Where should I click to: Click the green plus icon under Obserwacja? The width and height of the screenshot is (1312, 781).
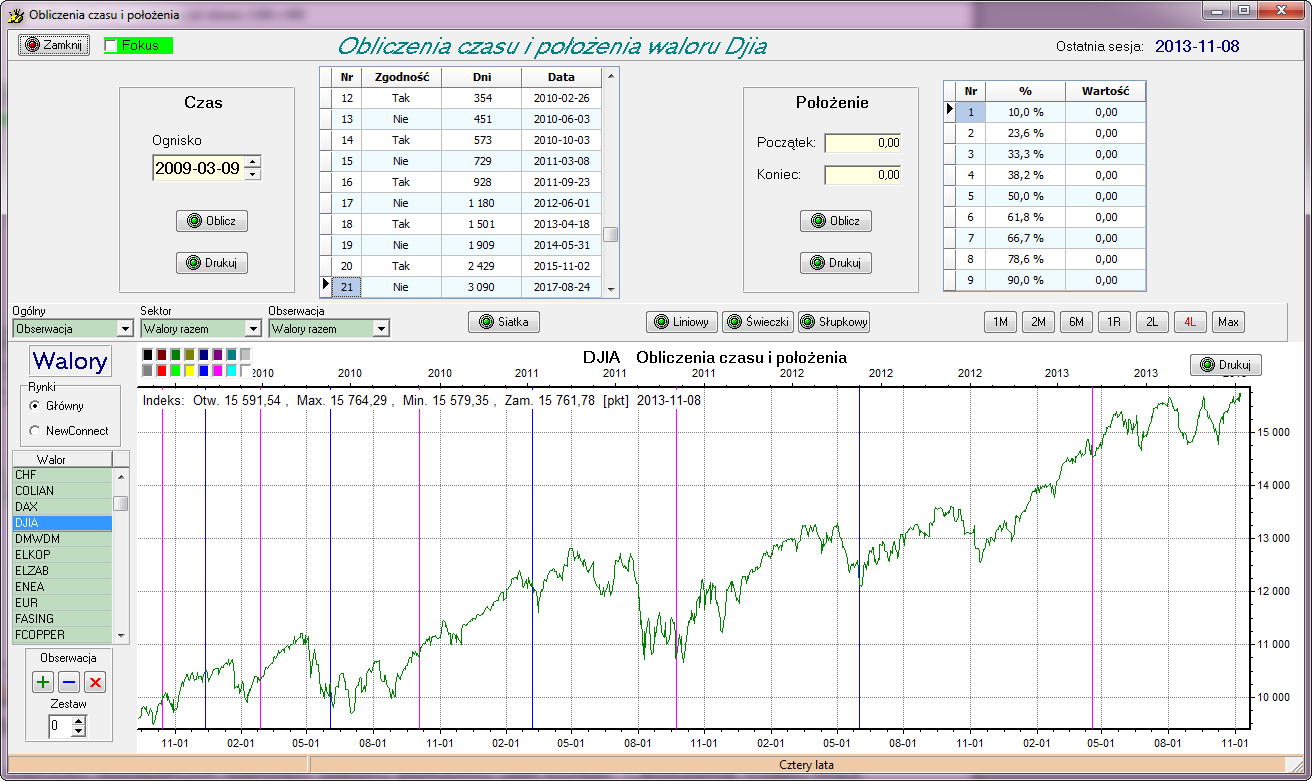(43, 683)
